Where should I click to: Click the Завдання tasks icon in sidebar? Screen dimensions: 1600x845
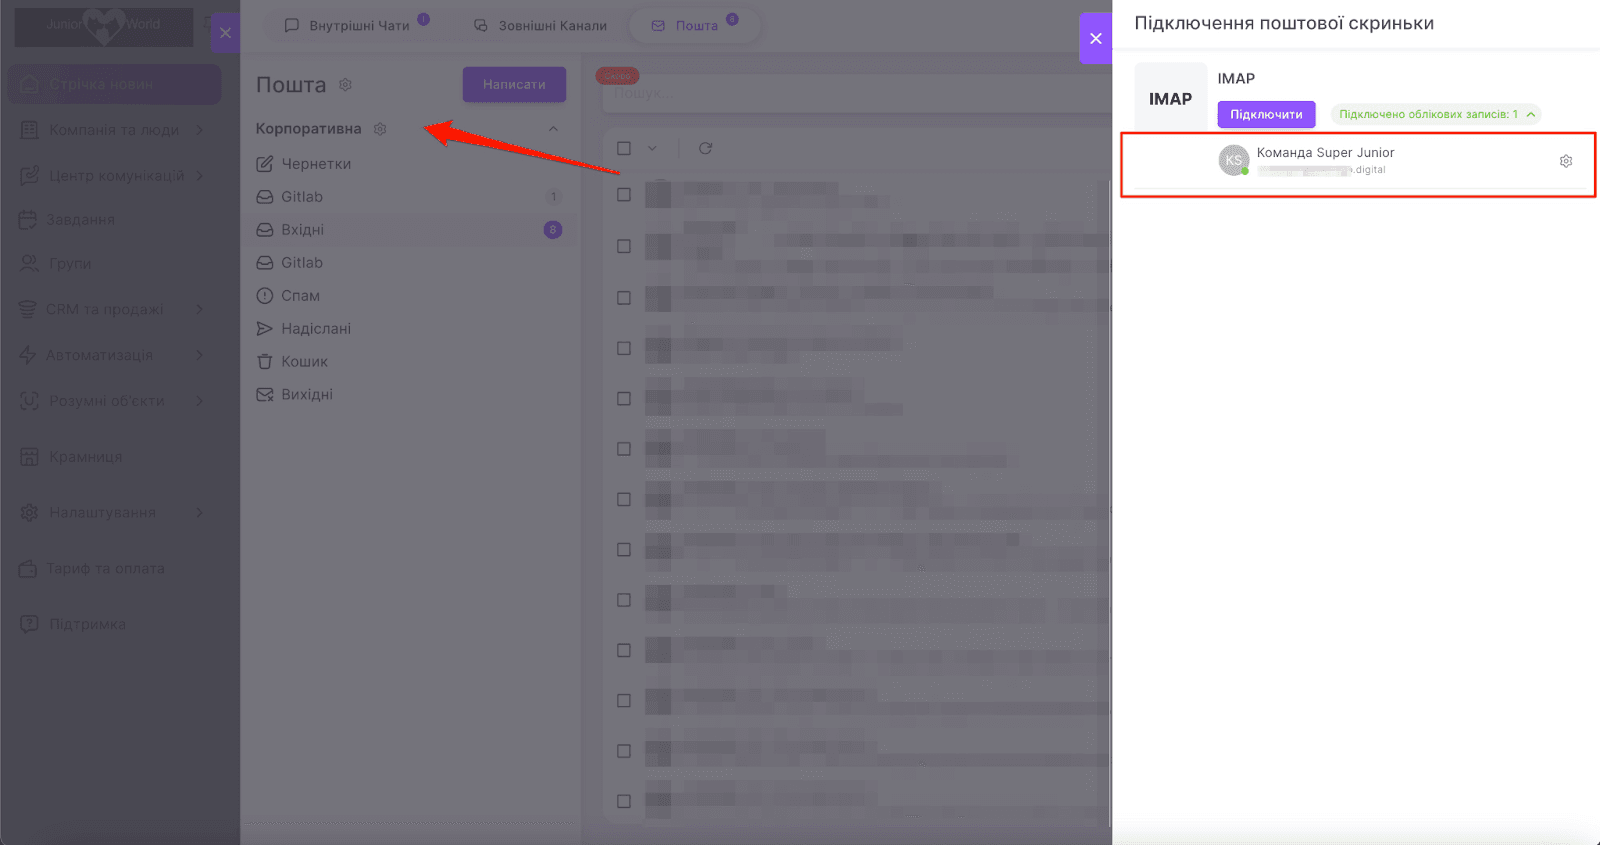(x=28, y=219)
